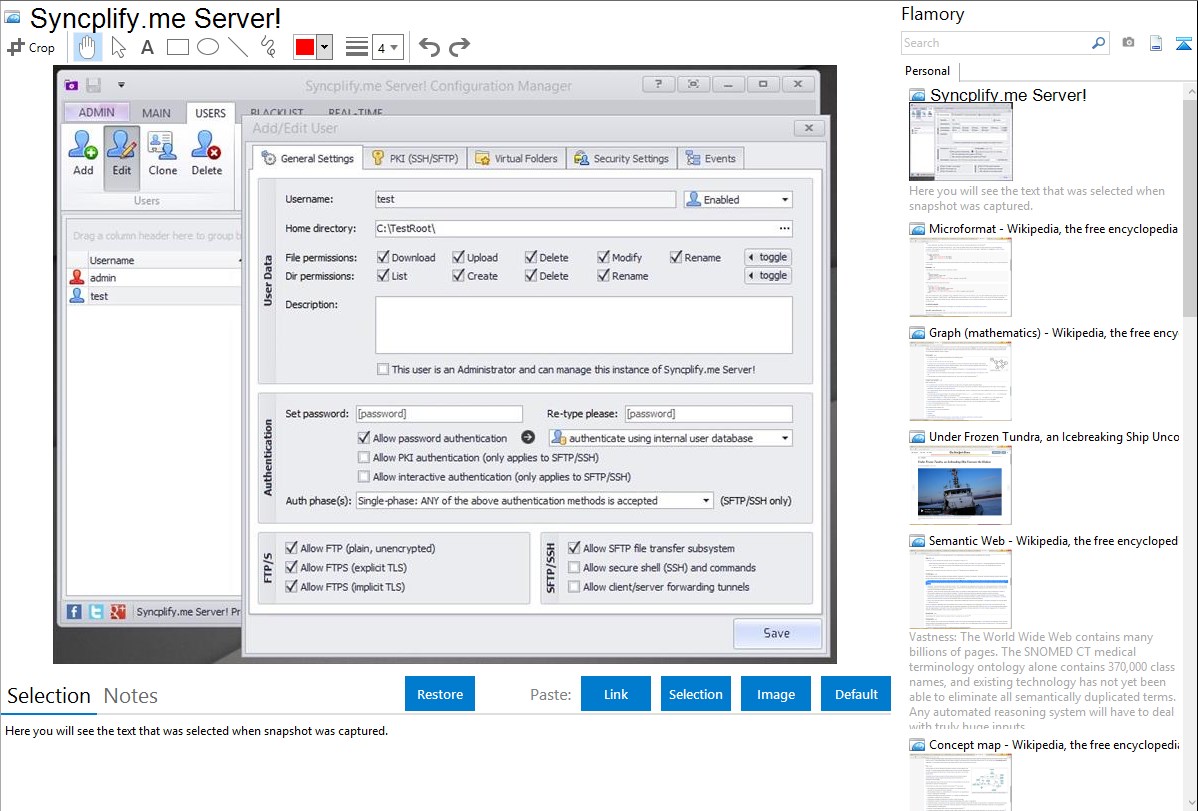The image size is (1198, 811).
Task: Open the Auth phase(s) dropdown
Action: point(706,501)
